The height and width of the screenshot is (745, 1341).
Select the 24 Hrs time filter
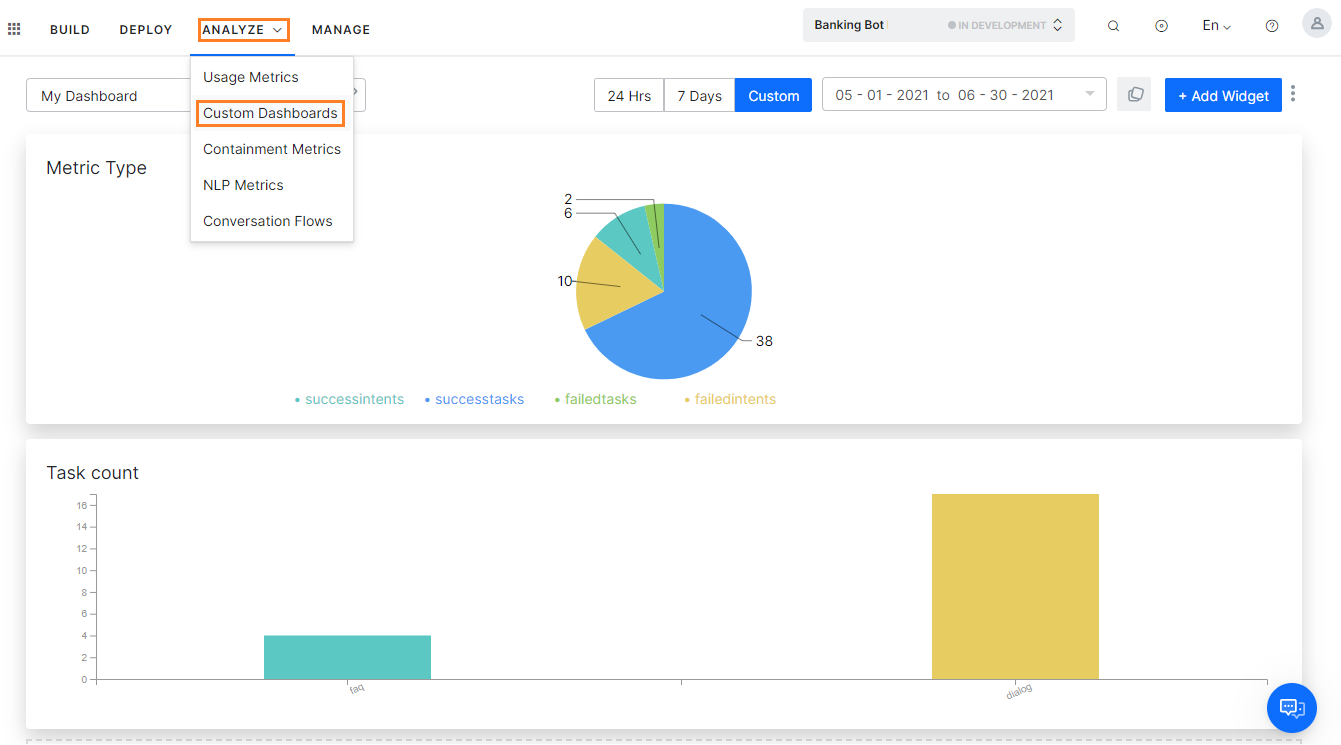coord(629,94)
